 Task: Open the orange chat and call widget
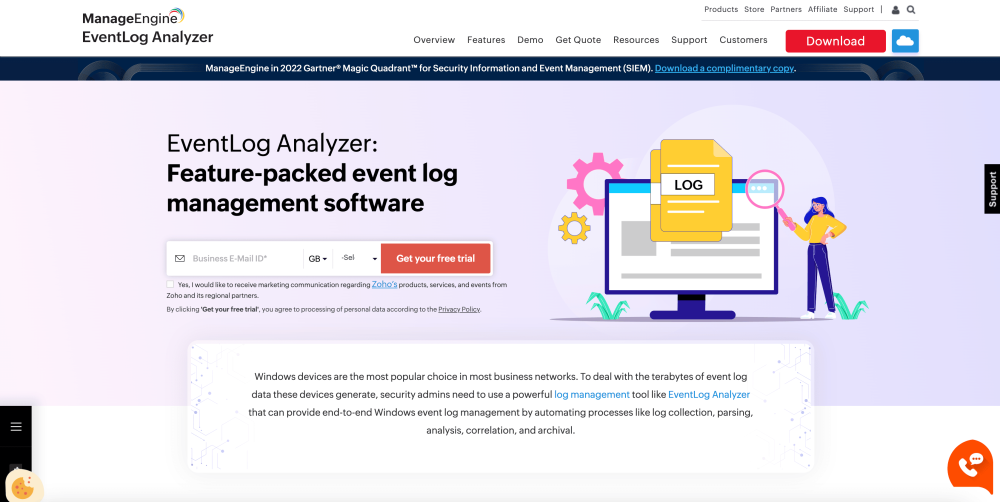970,468
